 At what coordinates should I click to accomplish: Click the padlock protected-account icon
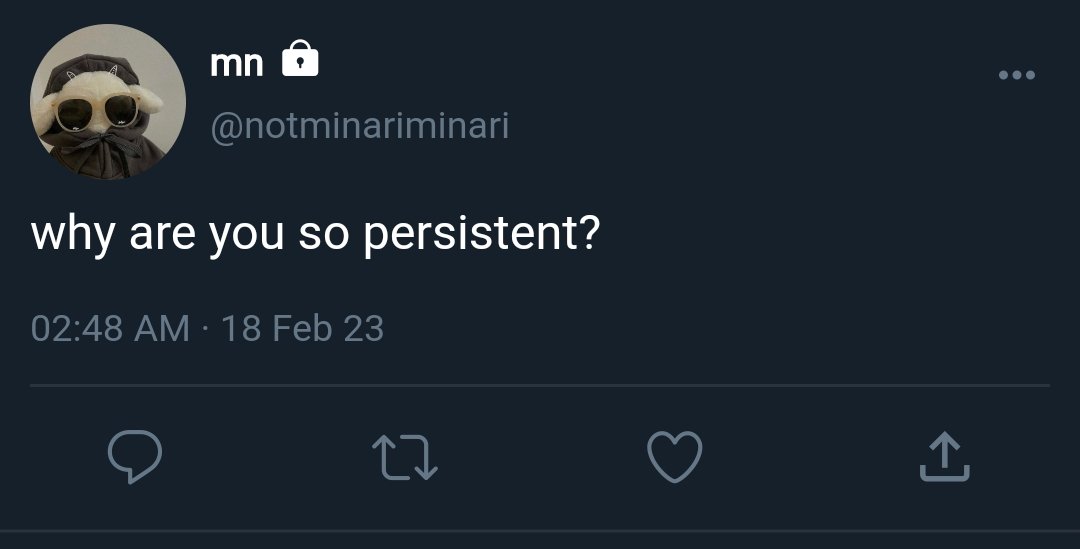[300, 58]
